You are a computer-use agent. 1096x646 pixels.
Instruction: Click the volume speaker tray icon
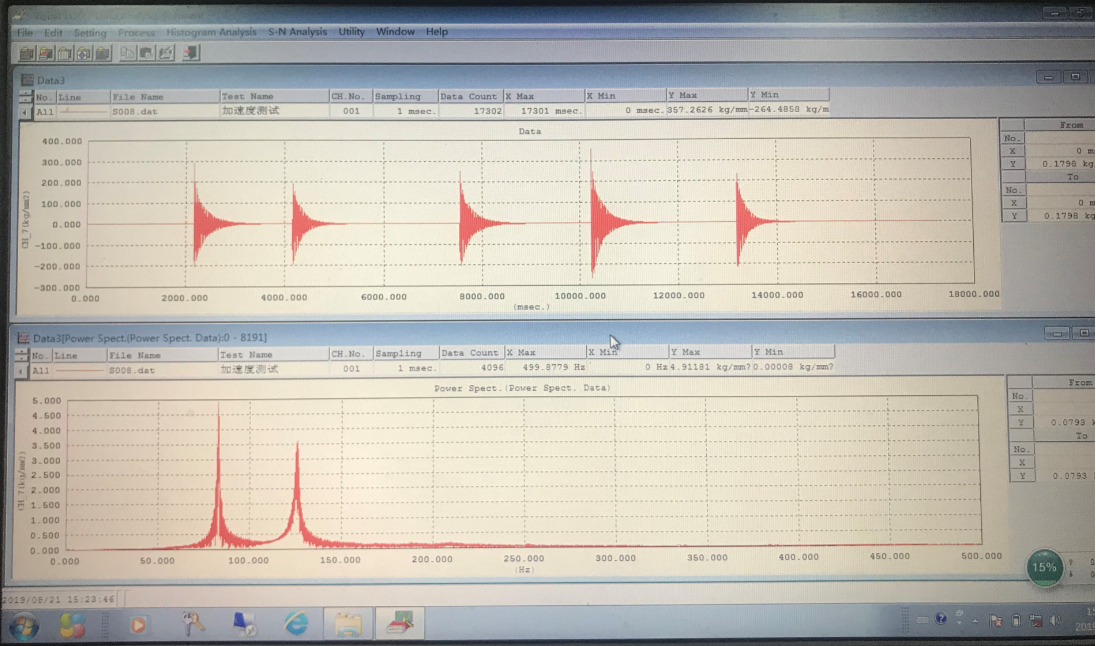pos(1054,620)
